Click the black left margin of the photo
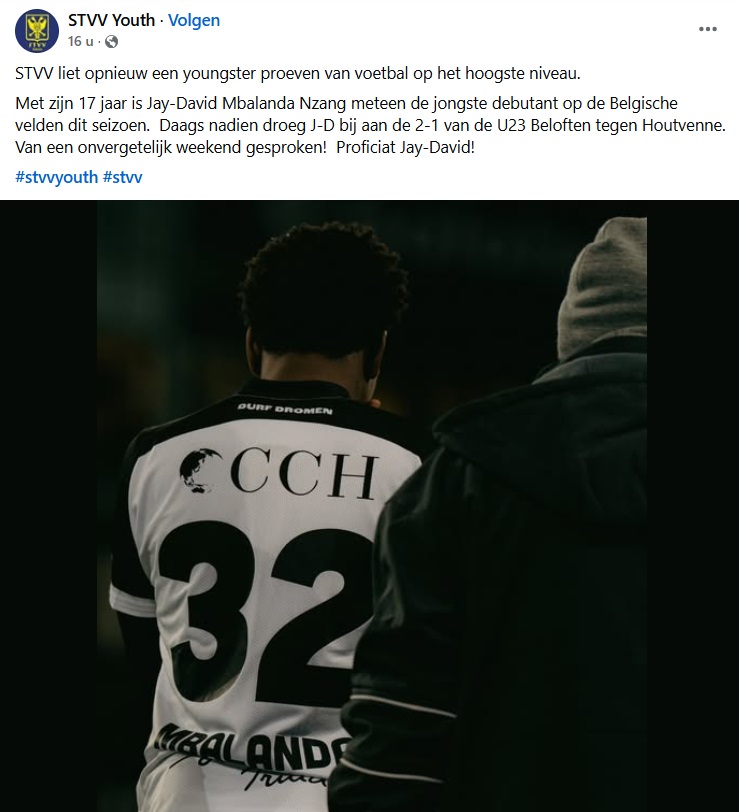Viewport: 739px width, 812px height. [48, 506]
